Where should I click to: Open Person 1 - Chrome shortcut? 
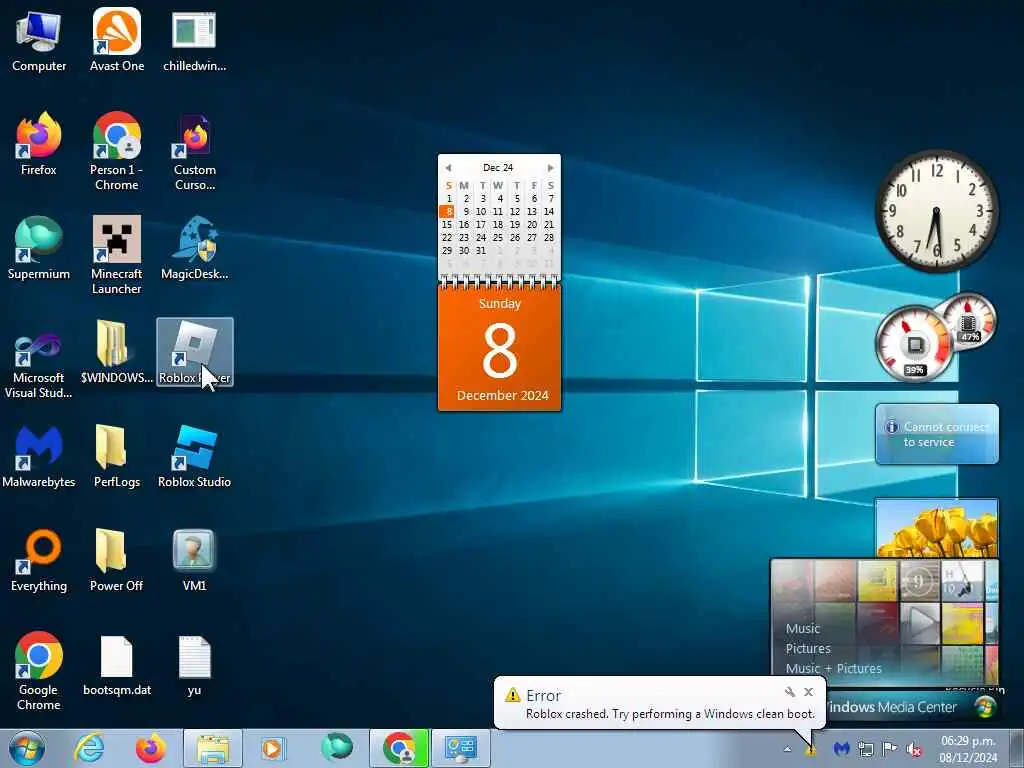(x=117, y=152)
